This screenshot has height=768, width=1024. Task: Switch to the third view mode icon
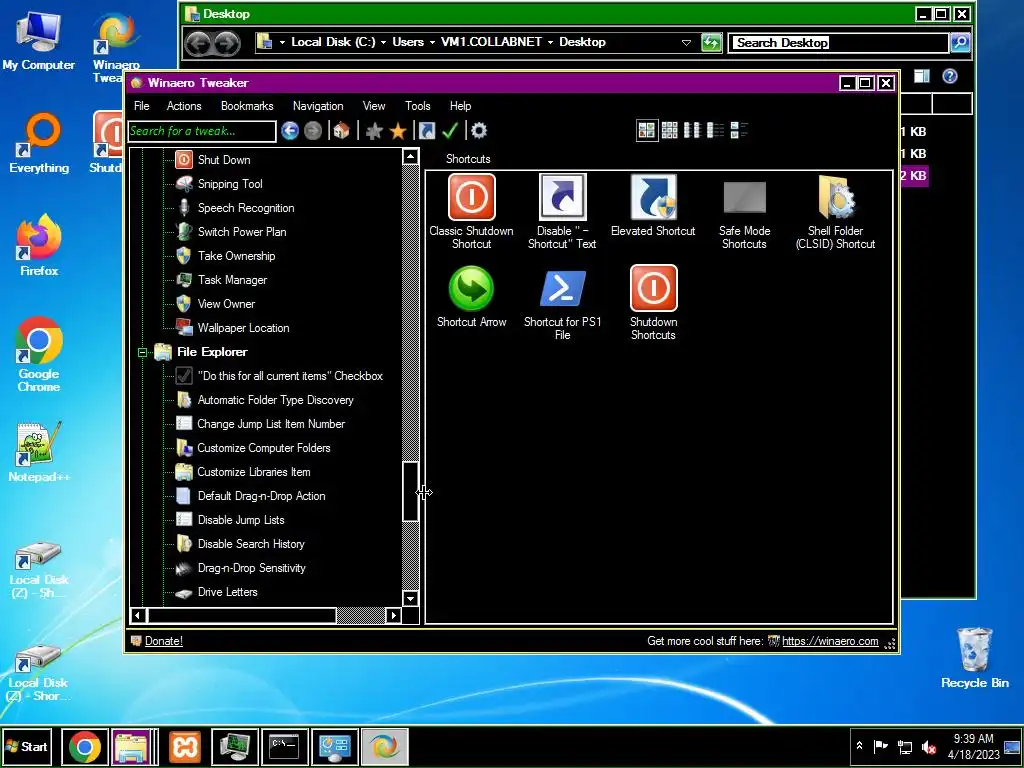[692, 130]
